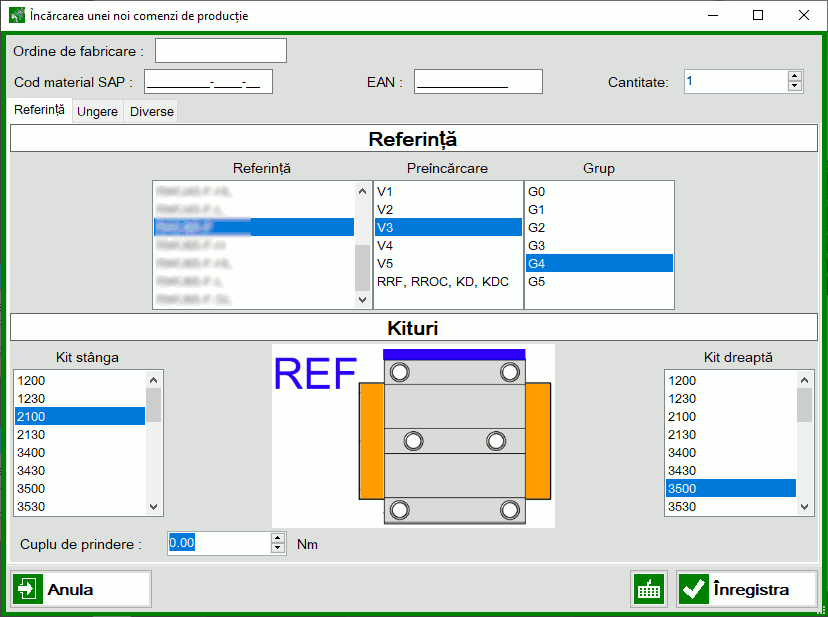Select 1230 in Kit dreaptă list
The width and height of the screenshot is (828, 617).
point(730,398)
